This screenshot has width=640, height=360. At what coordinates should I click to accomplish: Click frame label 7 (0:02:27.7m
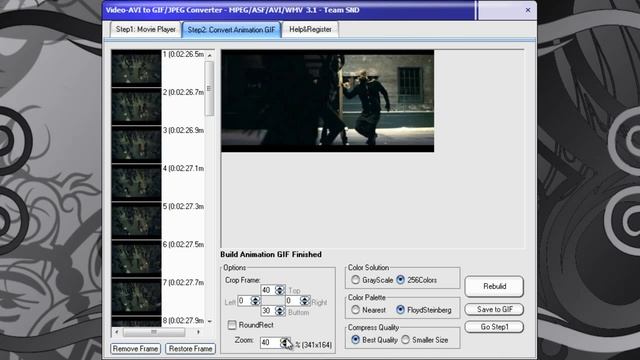tap(183, 282)
